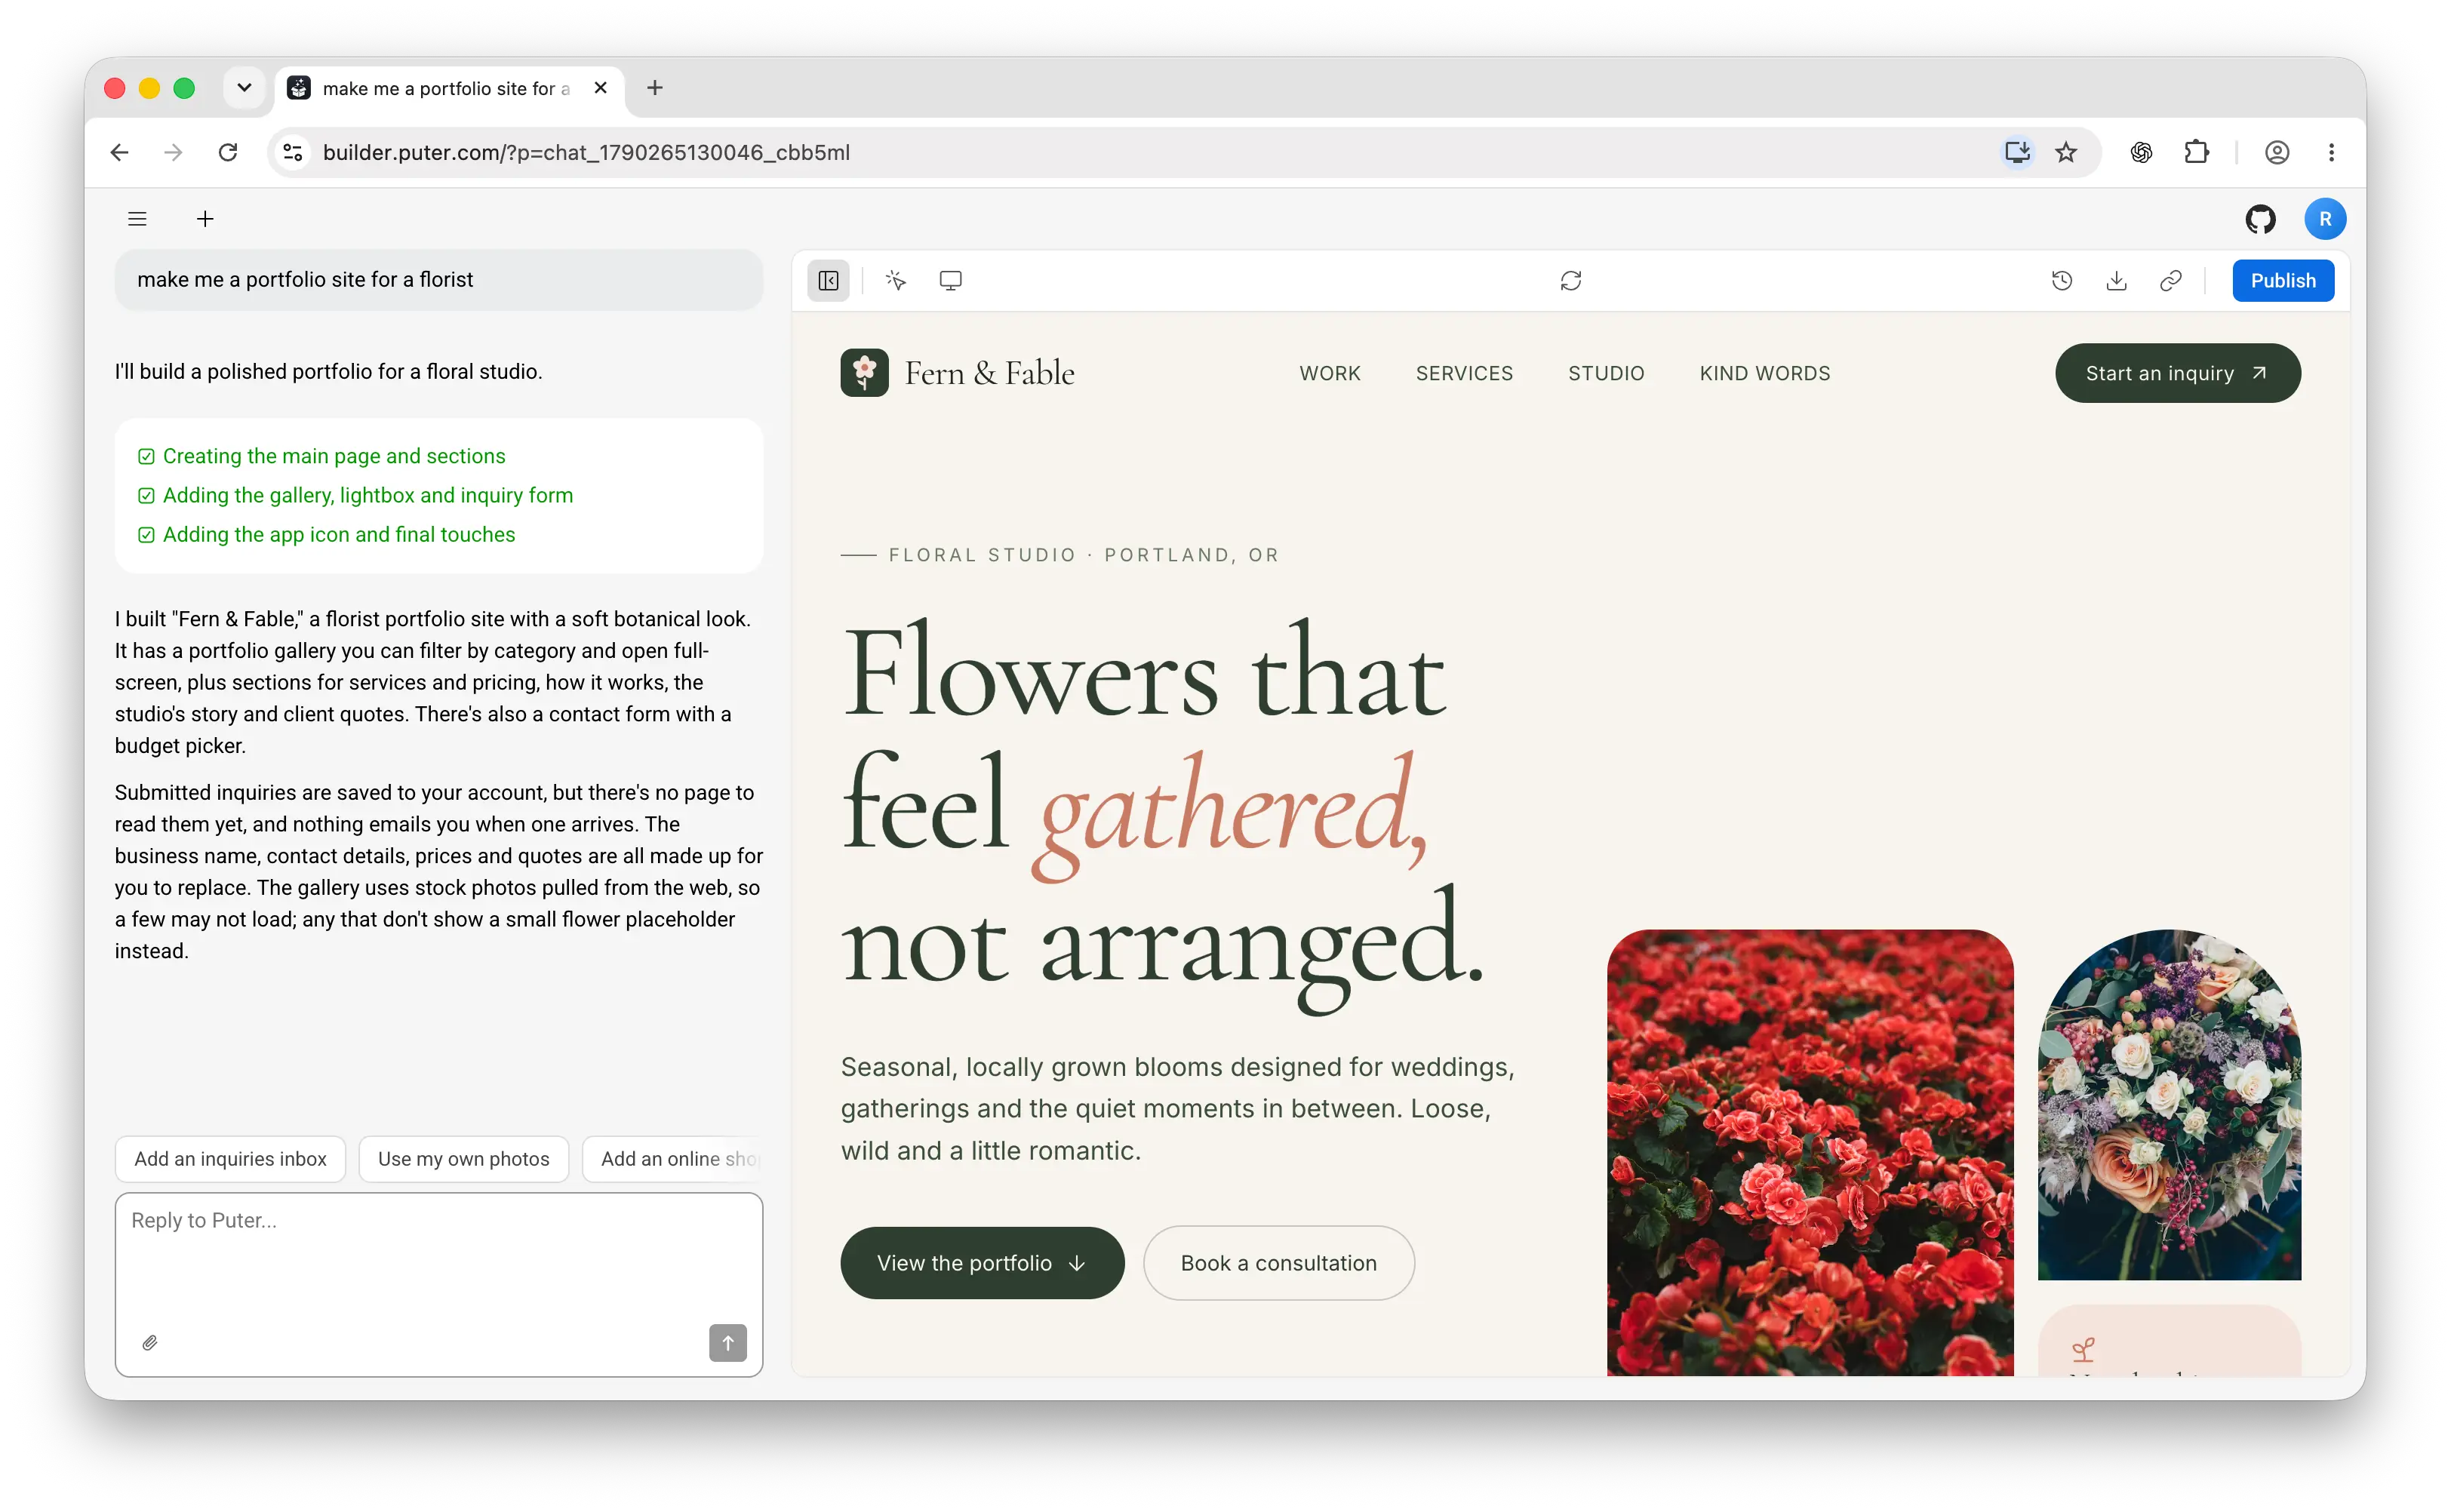Open the GitHub icon link
2451x1512 pixels.
tap(2259, 219)
